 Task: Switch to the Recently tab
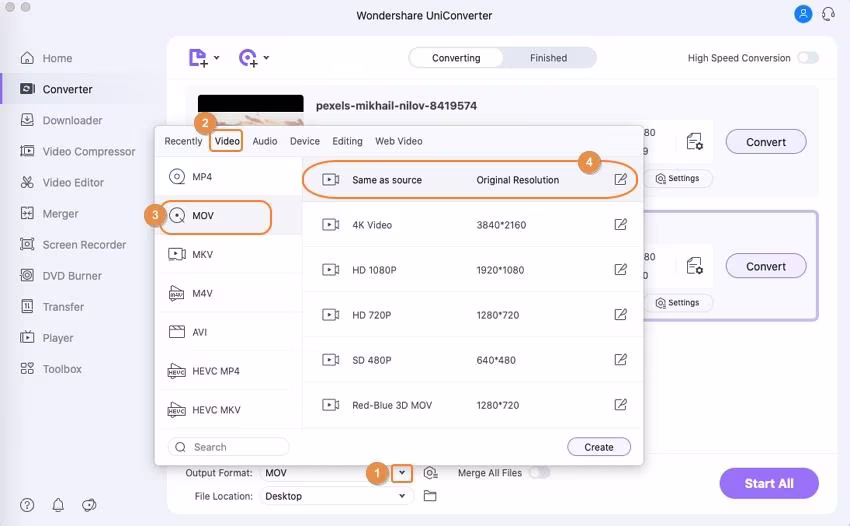[183, 141]
